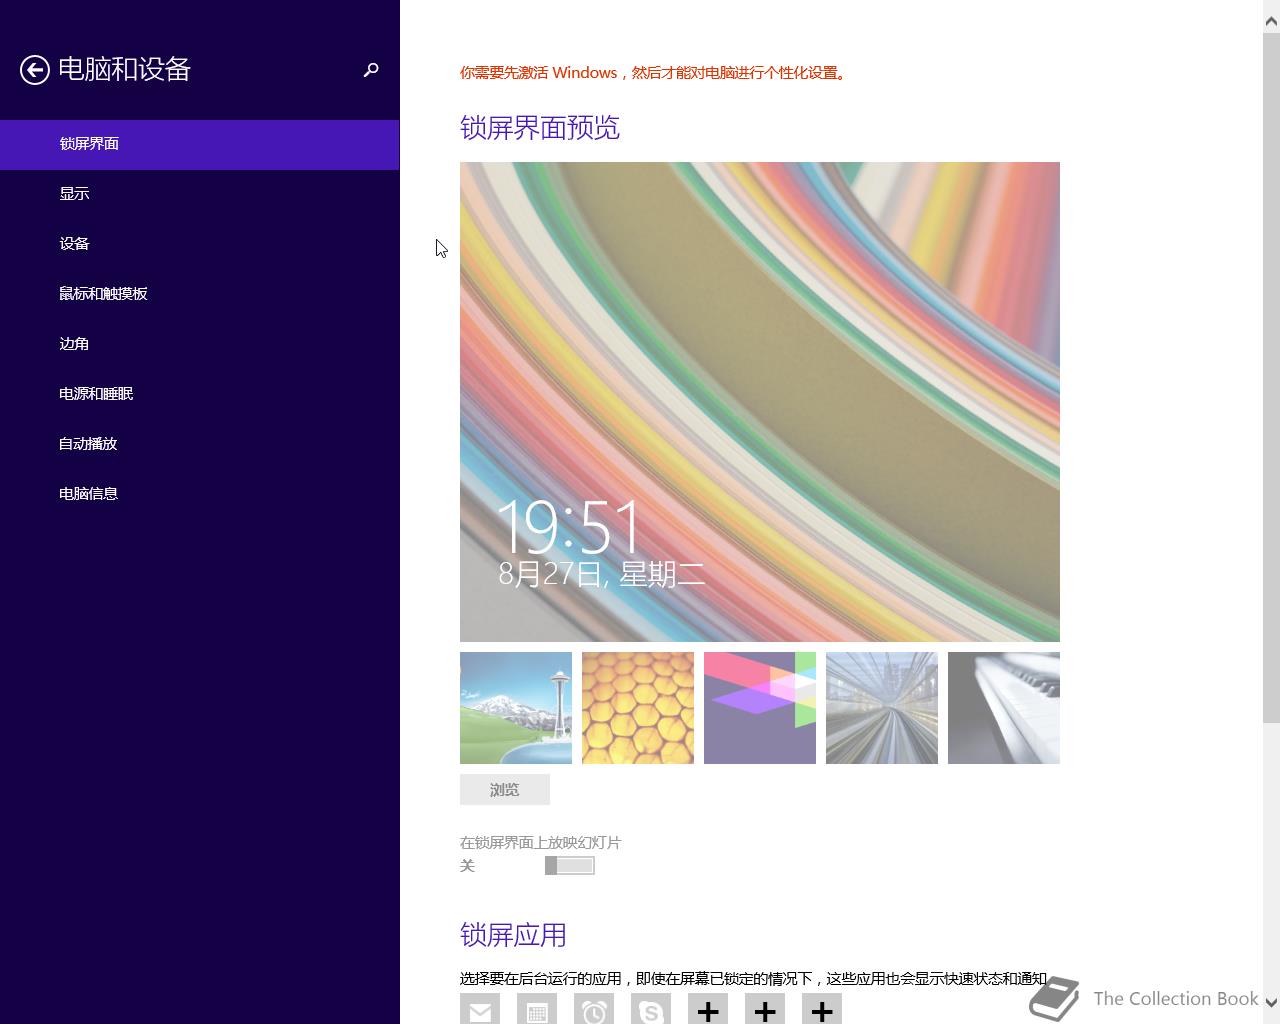Click the 19:51 time on preview

[568, 527]
